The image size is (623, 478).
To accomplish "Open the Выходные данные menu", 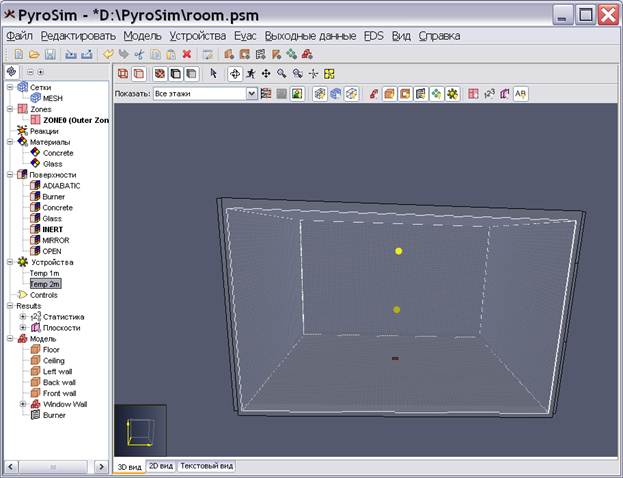I will tap(310, 36).
